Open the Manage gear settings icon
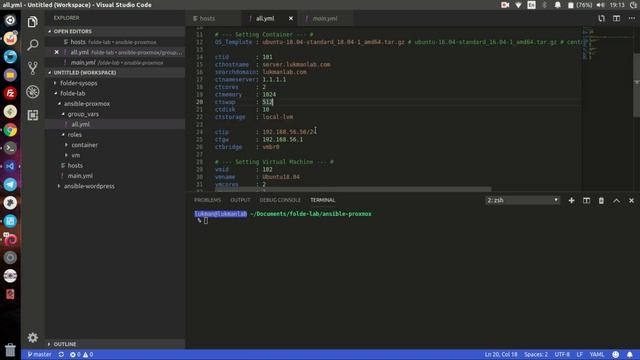This screenshot has height=360, width=640. click(33, 338)
